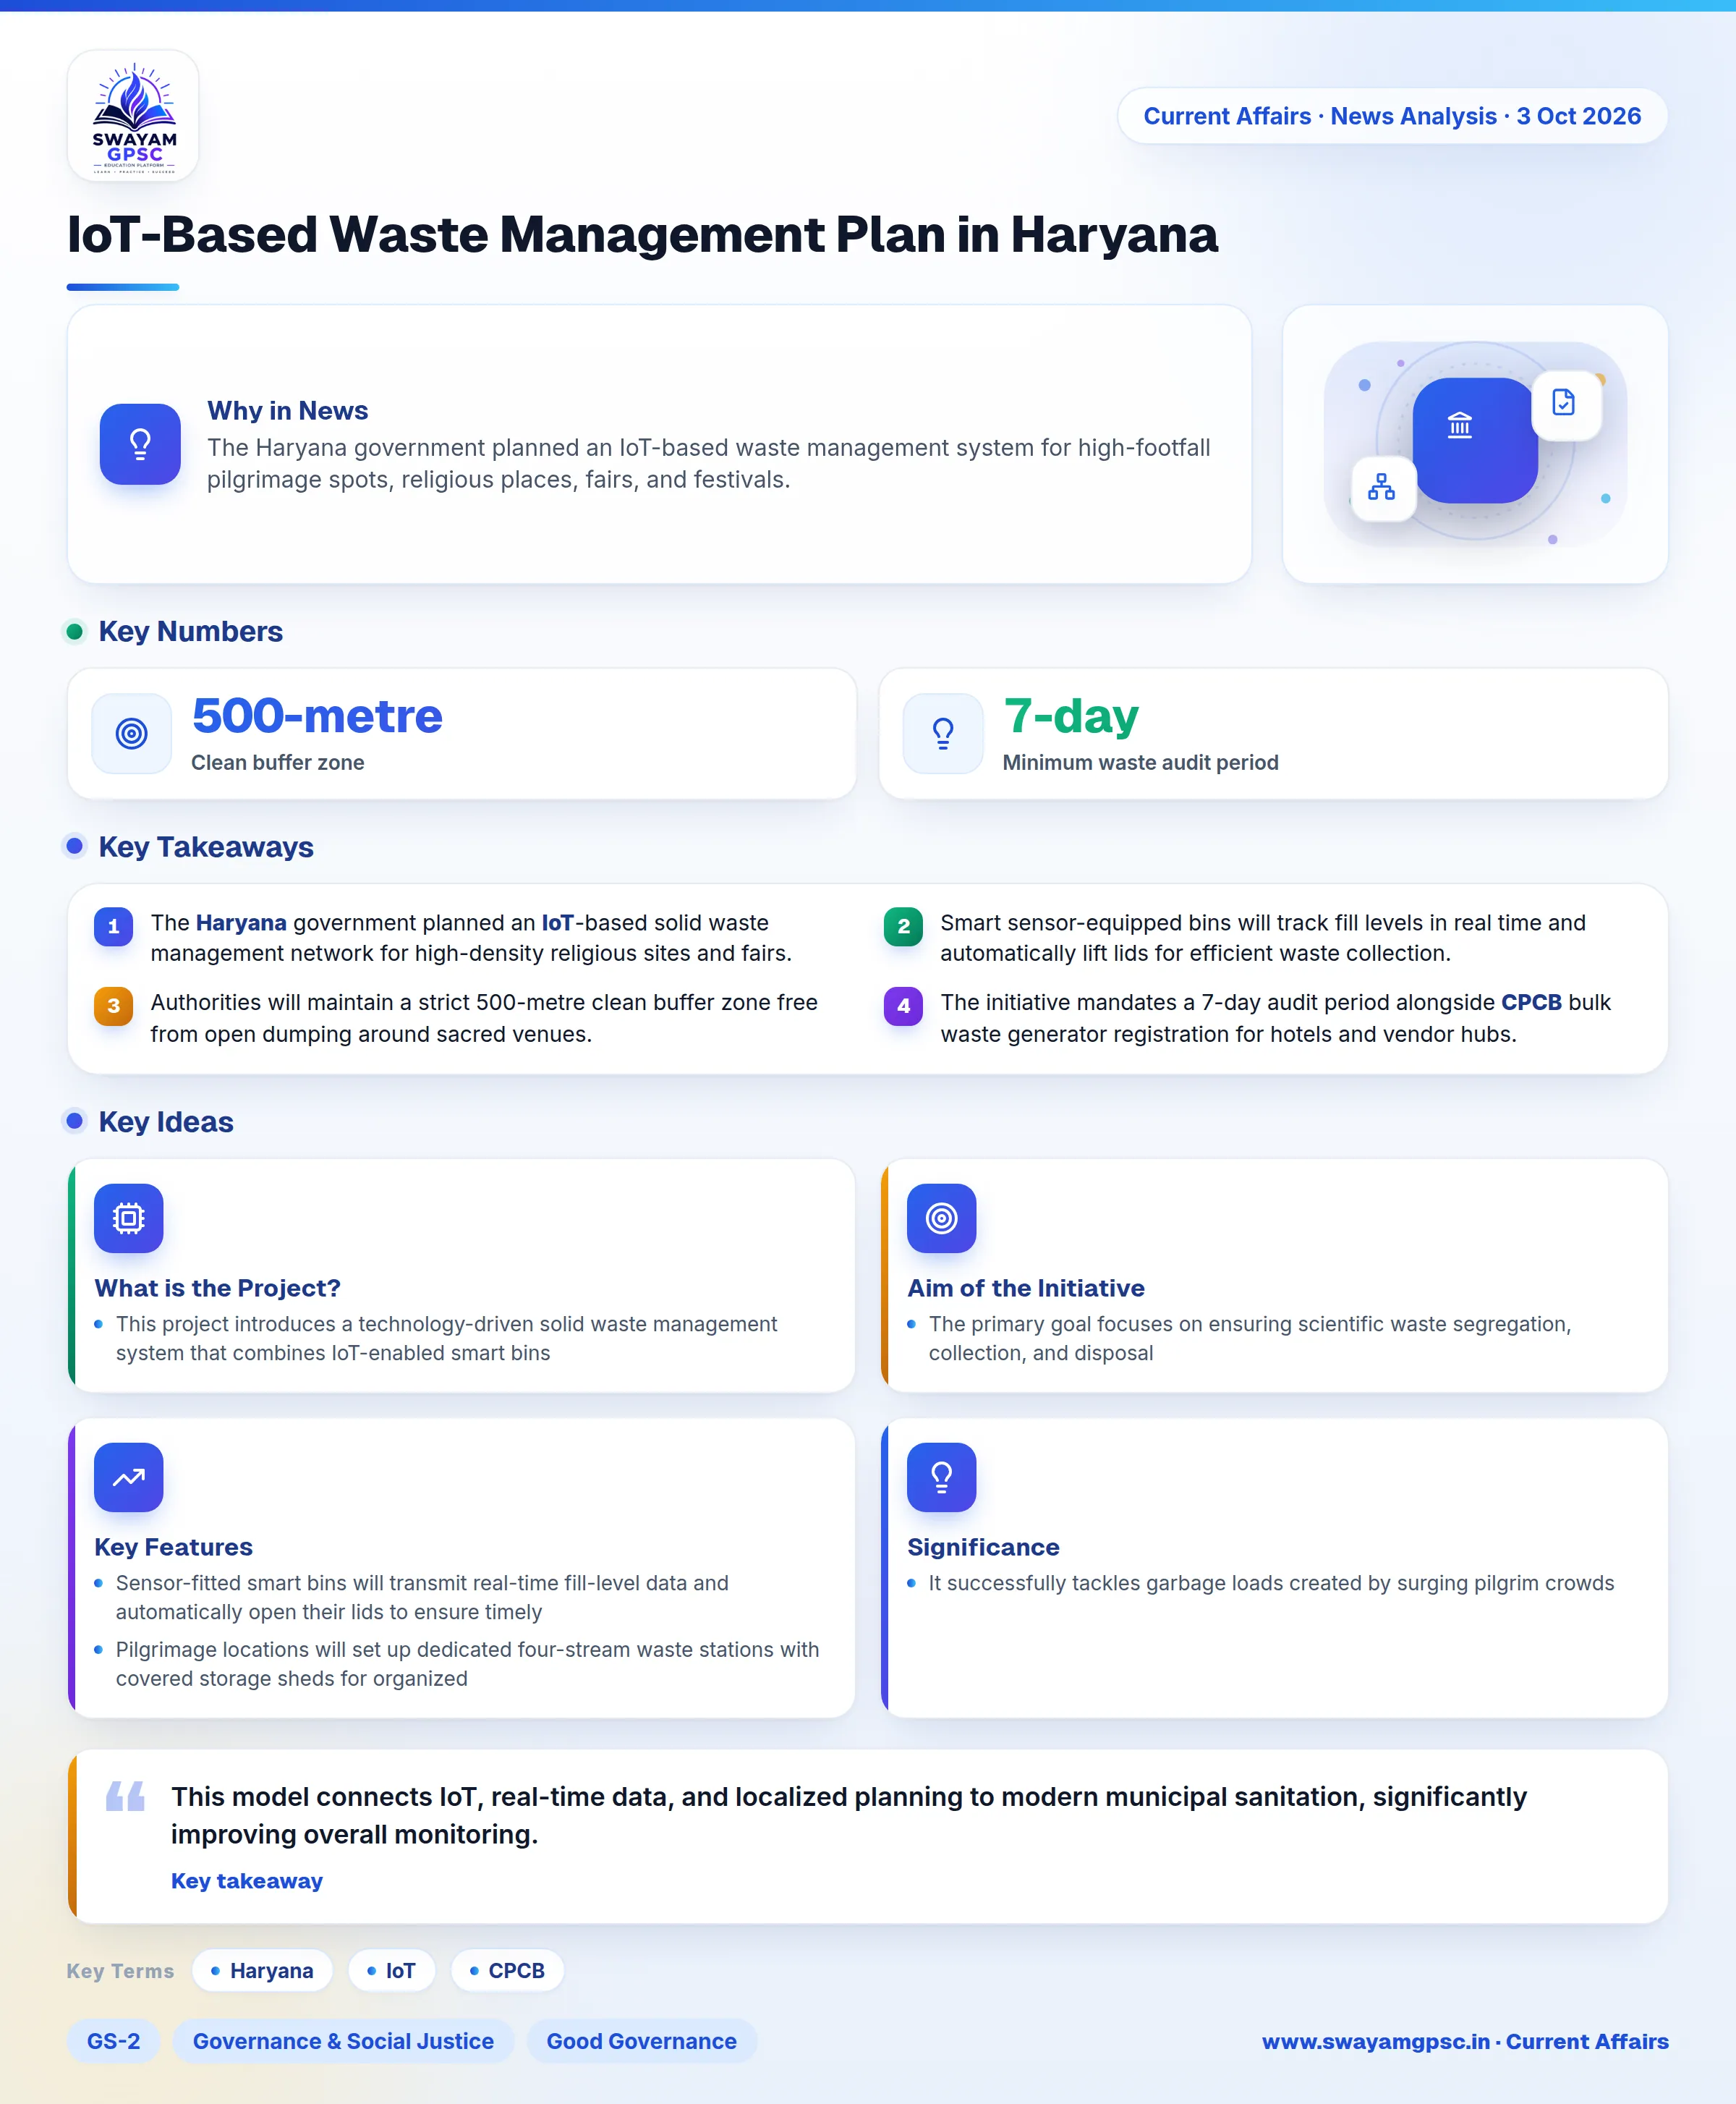The height and width of the screenshot is (2104, 1736).
Task: Click the quotation mark icon in quote box
Action: coord(126,1796)
